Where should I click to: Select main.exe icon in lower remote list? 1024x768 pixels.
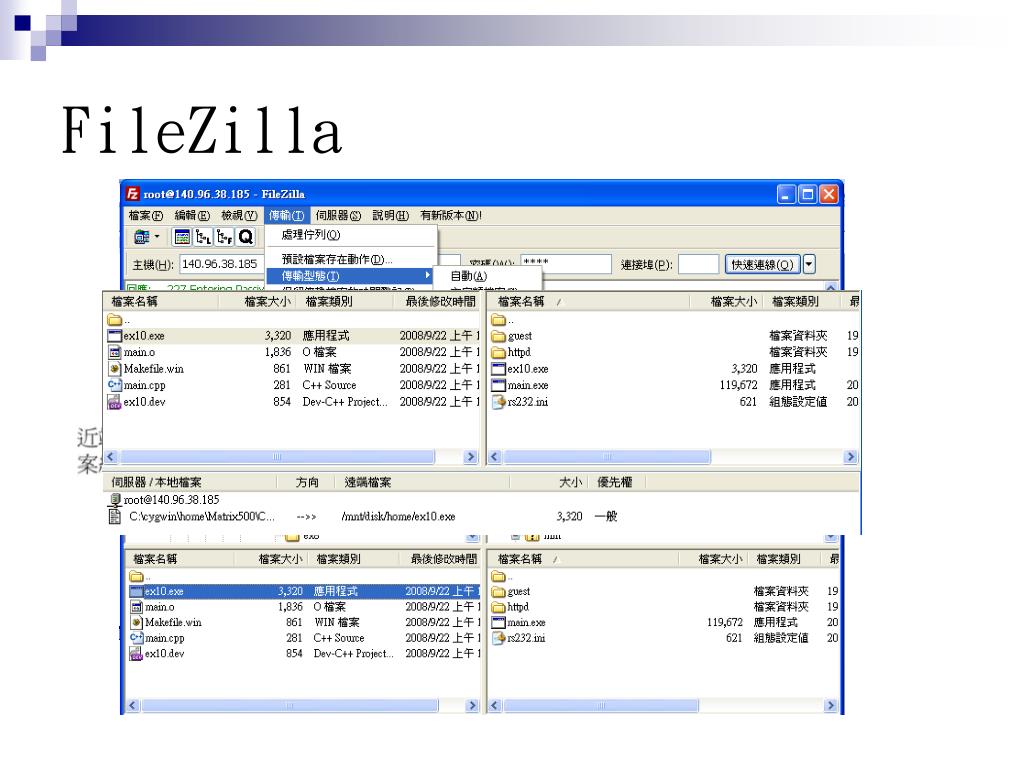(499, 623)
